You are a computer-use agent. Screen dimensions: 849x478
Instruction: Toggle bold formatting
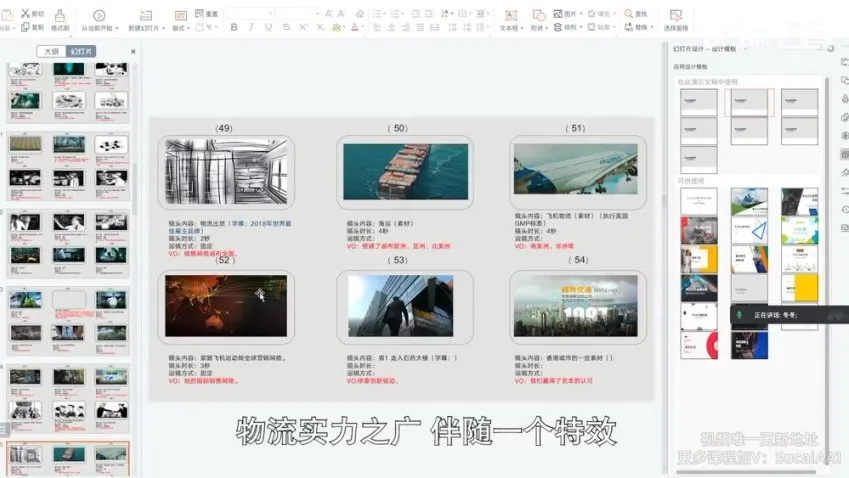click(234, 27)
